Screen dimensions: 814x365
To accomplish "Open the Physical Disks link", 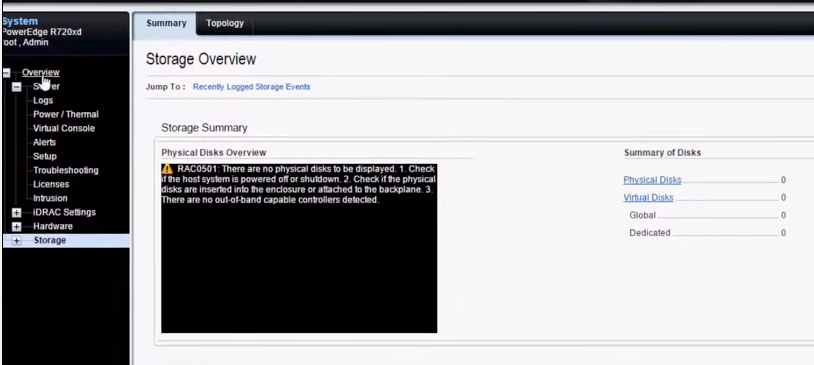I will [652, 180].
